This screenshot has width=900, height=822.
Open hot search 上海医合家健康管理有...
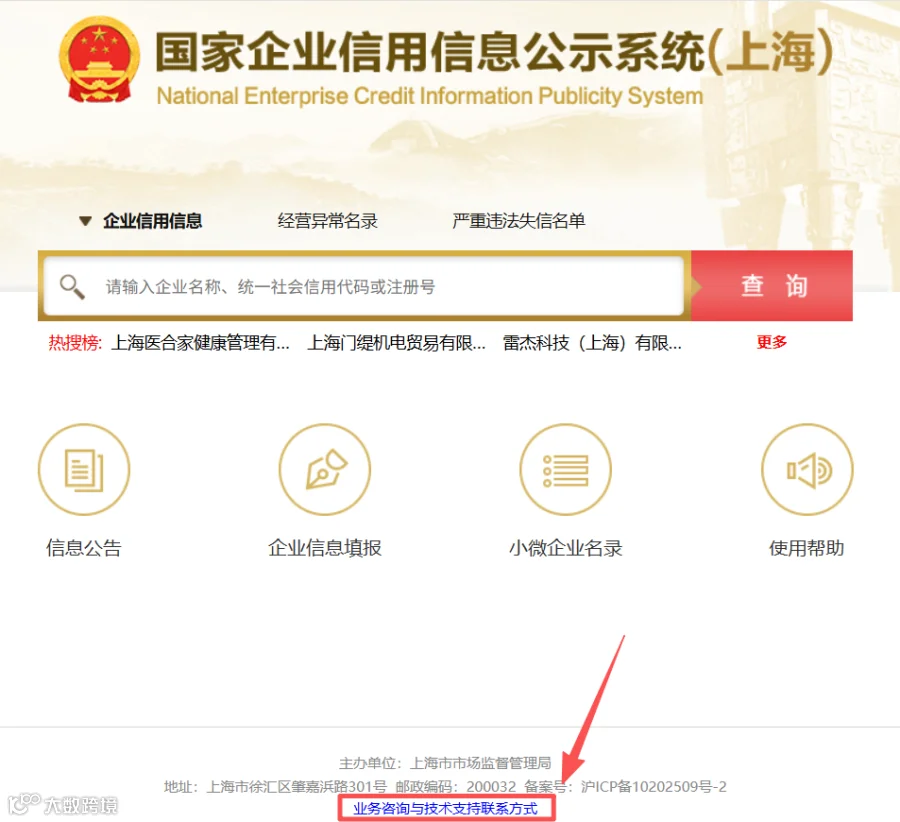[x=200, y=343]
